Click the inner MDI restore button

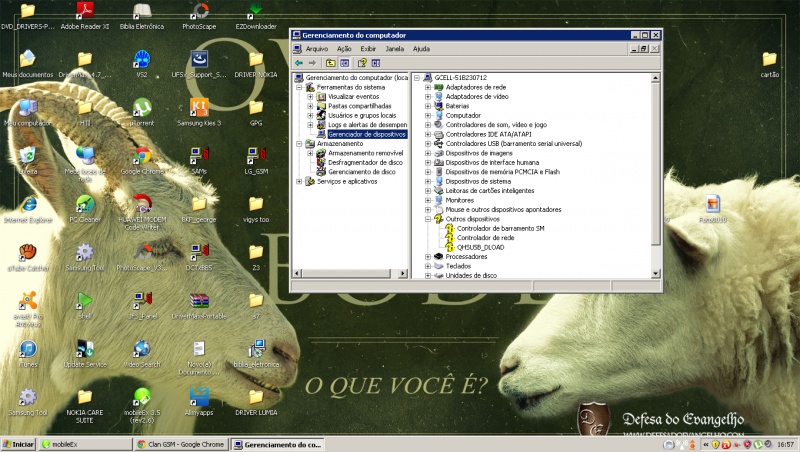pyautogui.click(x=644, y=49)
